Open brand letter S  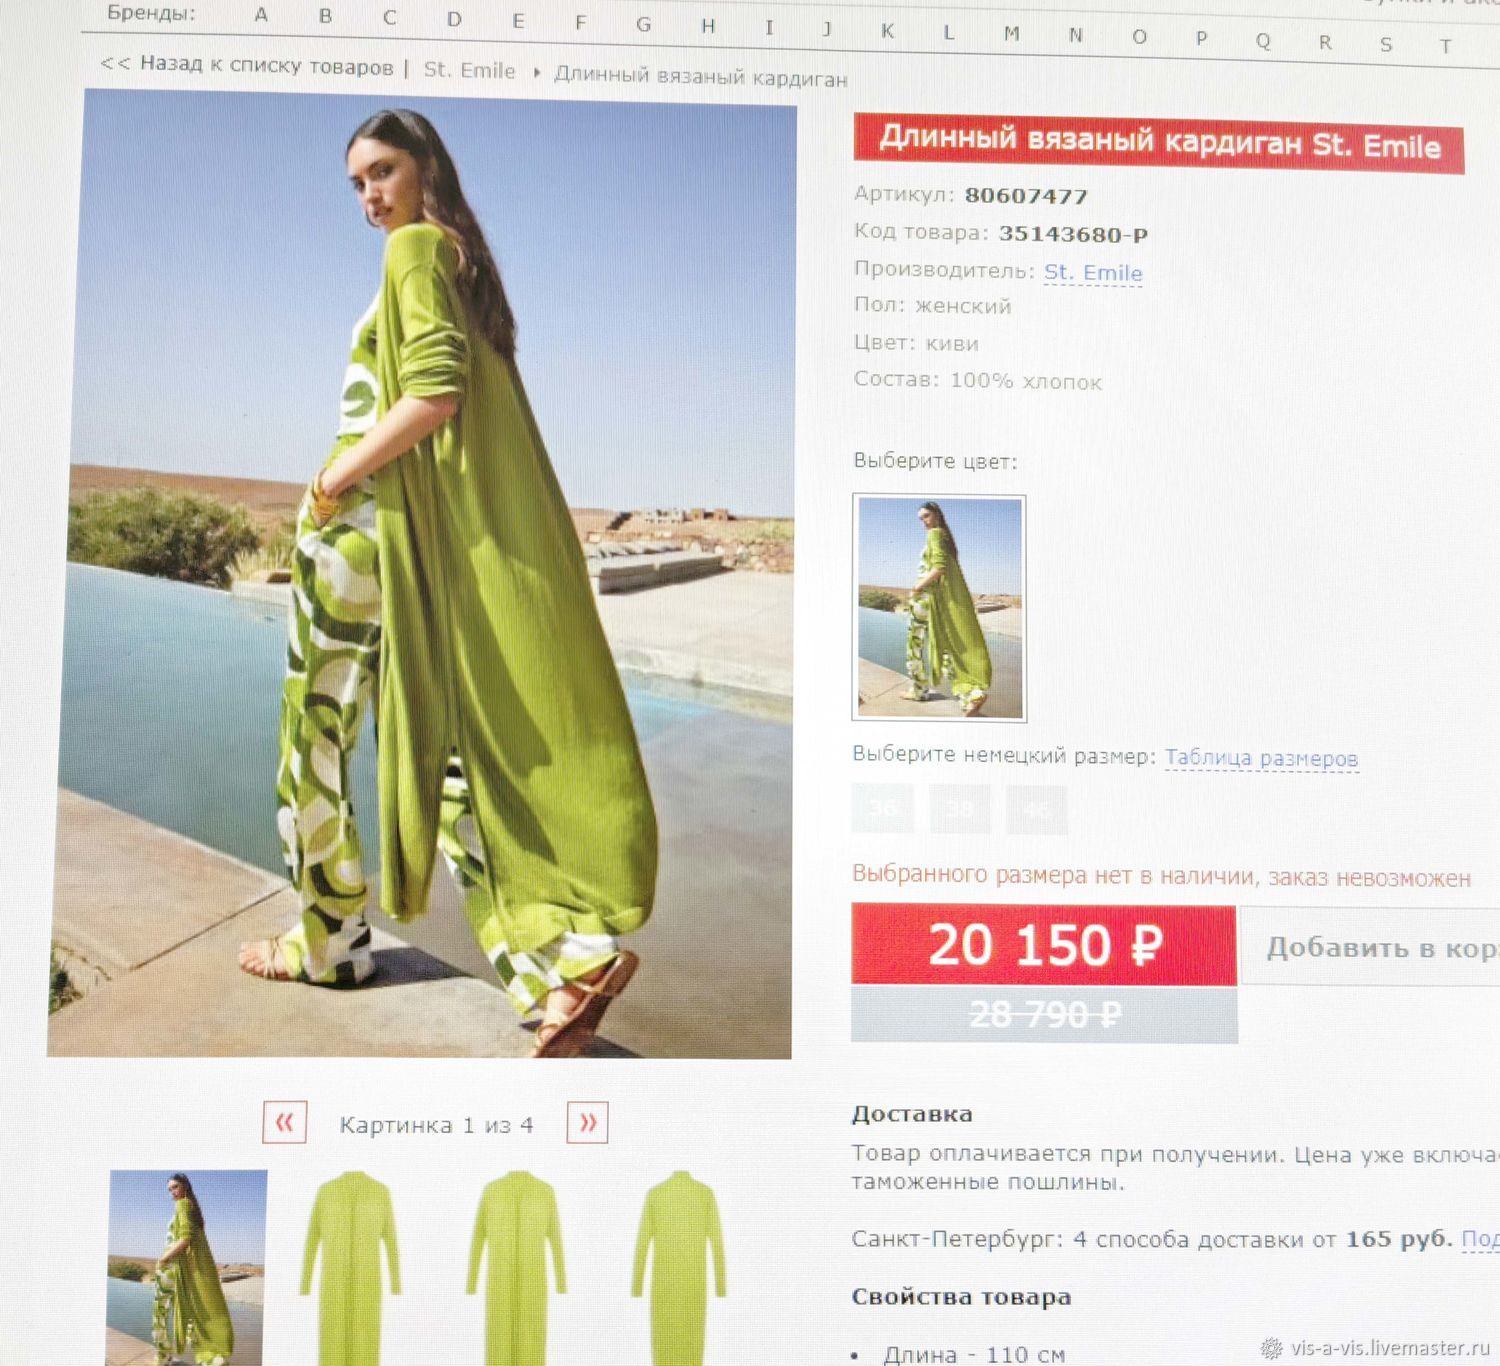1386,45
